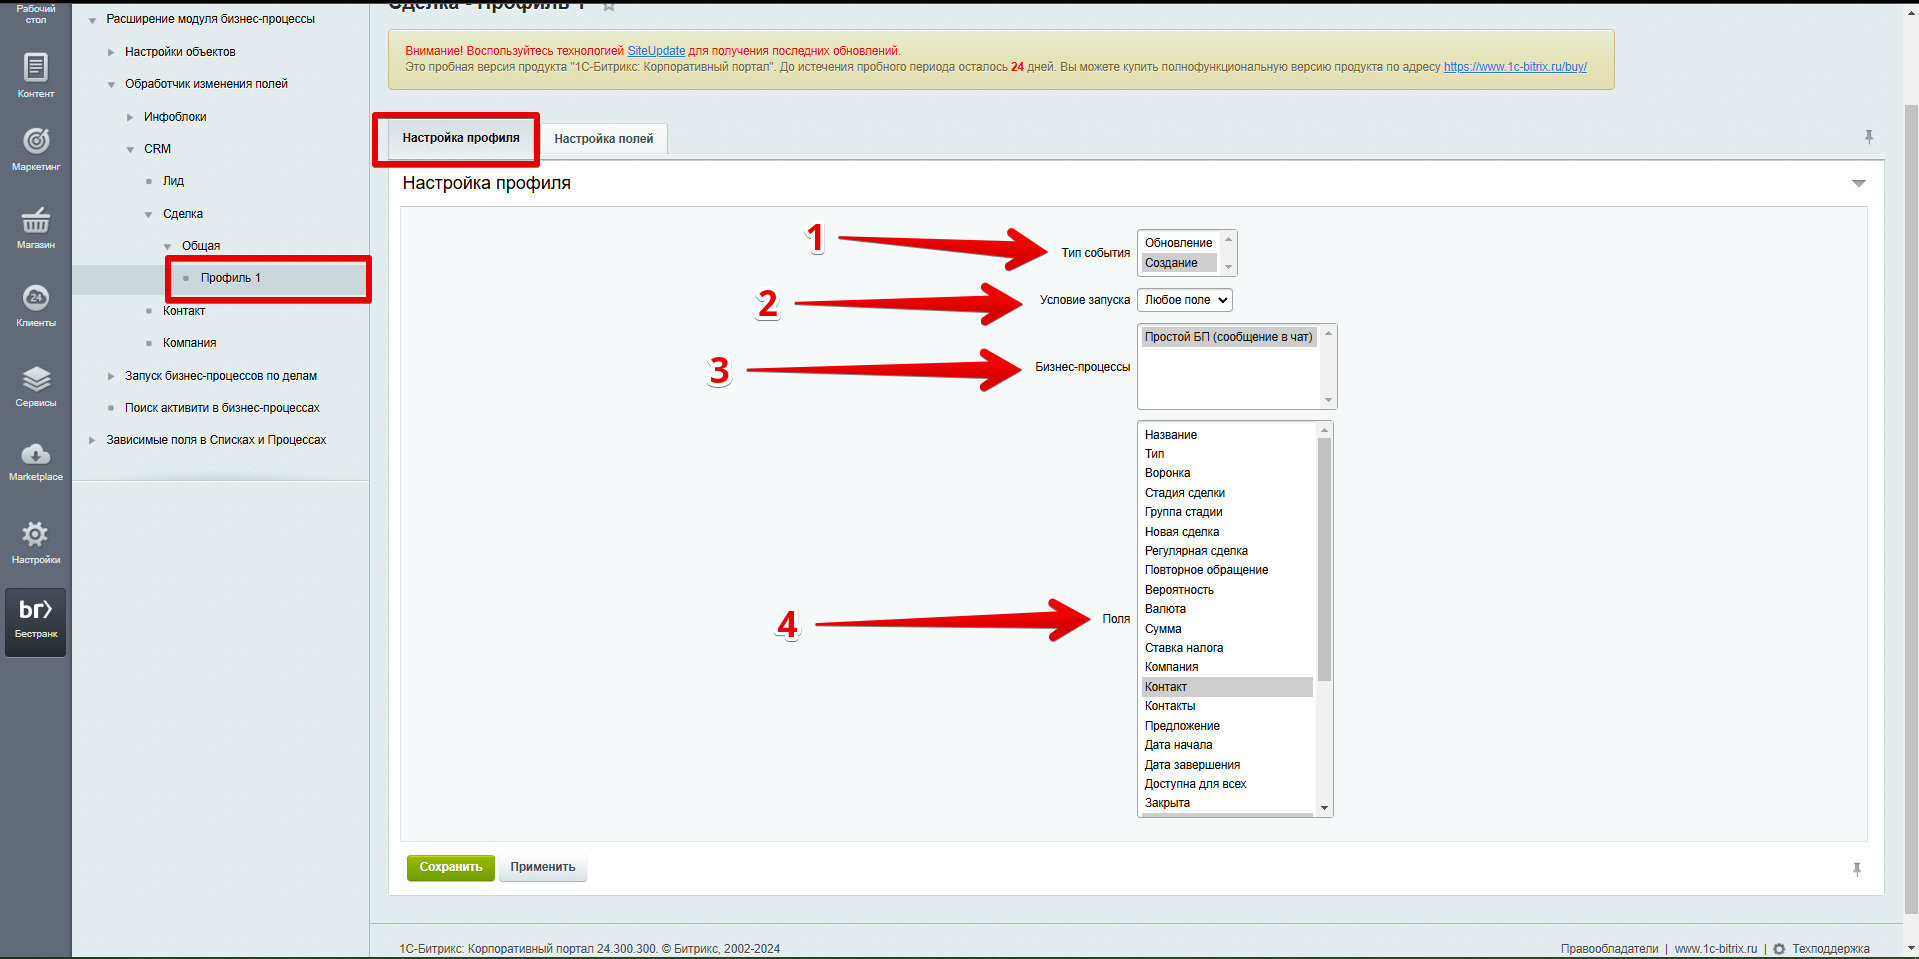Collapse the Настройка профиля section arrow
This screenshot has width=1919, height=959.
tap(1858, 183)
